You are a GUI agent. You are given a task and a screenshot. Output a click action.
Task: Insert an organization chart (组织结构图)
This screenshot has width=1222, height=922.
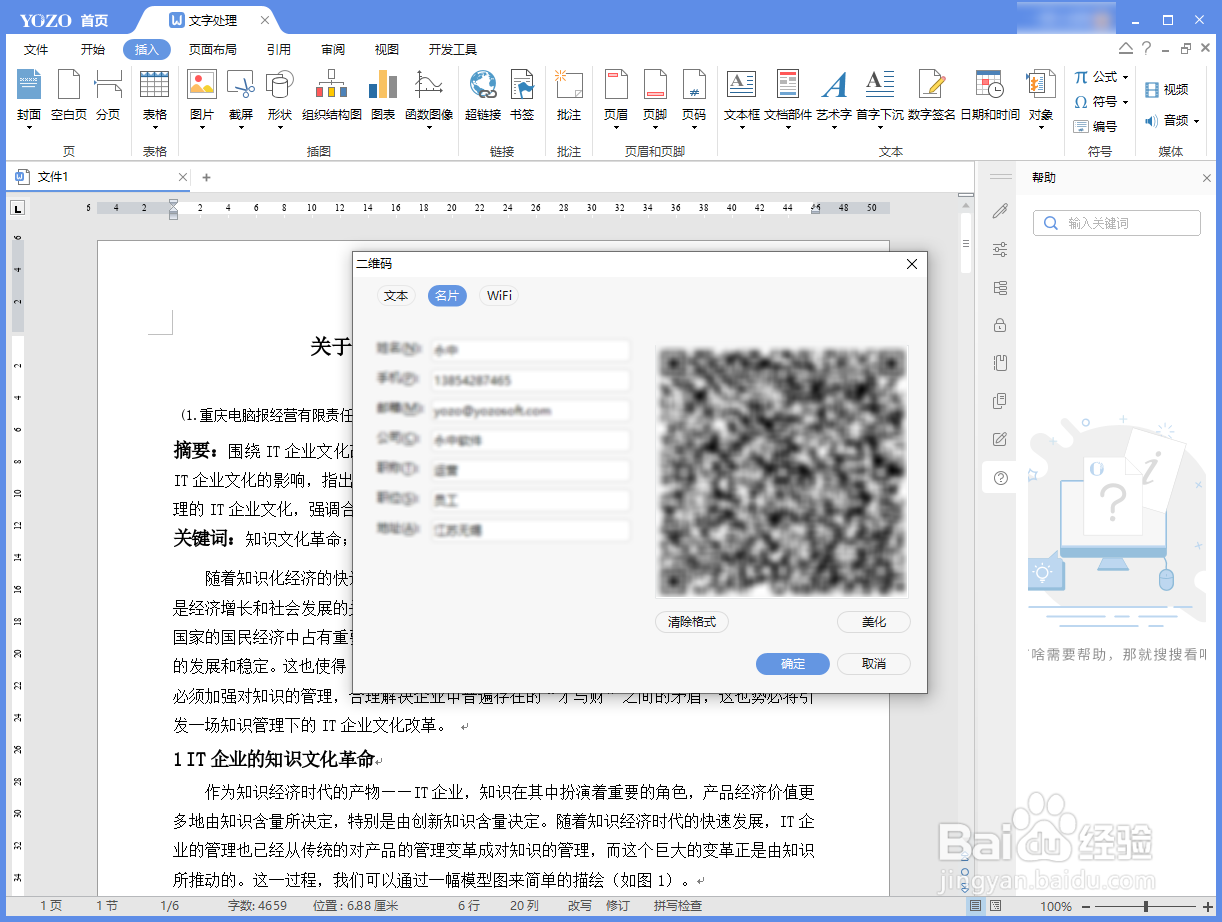point(332,97)
